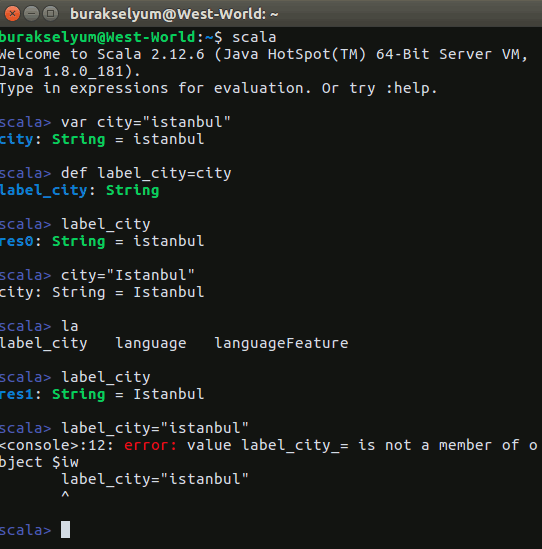
Task: Click the '<console>:12:' text
Action: tap(57, 445)
